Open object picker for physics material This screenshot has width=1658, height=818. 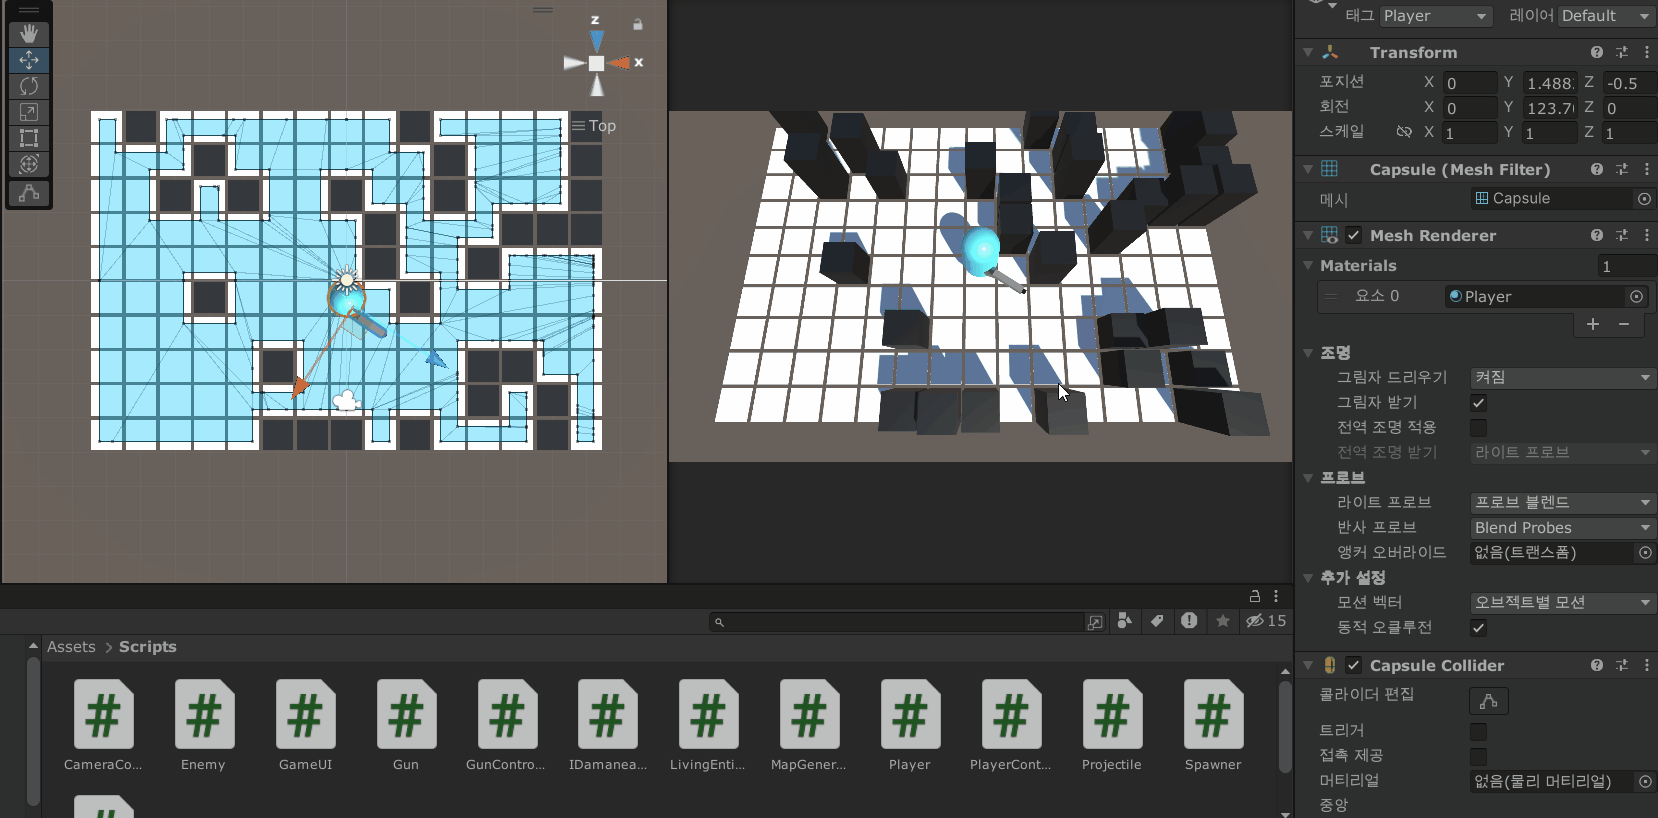(x=1644, y=782)
